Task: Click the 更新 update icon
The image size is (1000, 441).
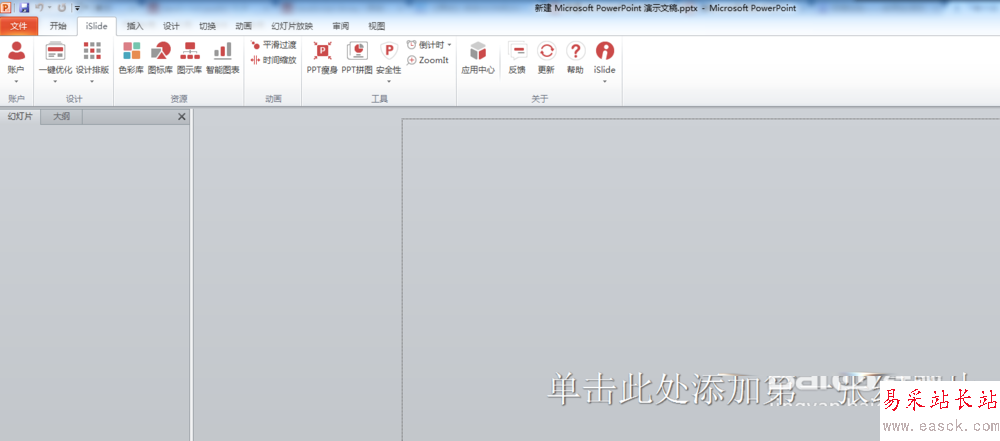Action: (546, 58)
